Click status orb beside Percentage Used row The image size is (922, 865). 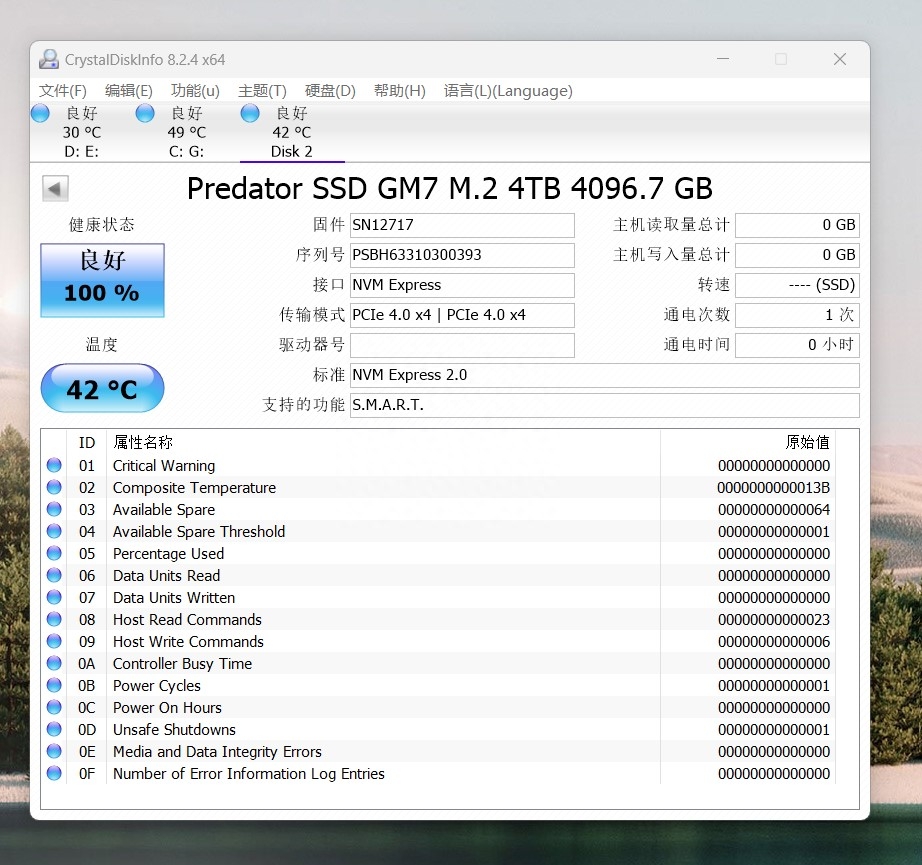[x=54, y=553]
